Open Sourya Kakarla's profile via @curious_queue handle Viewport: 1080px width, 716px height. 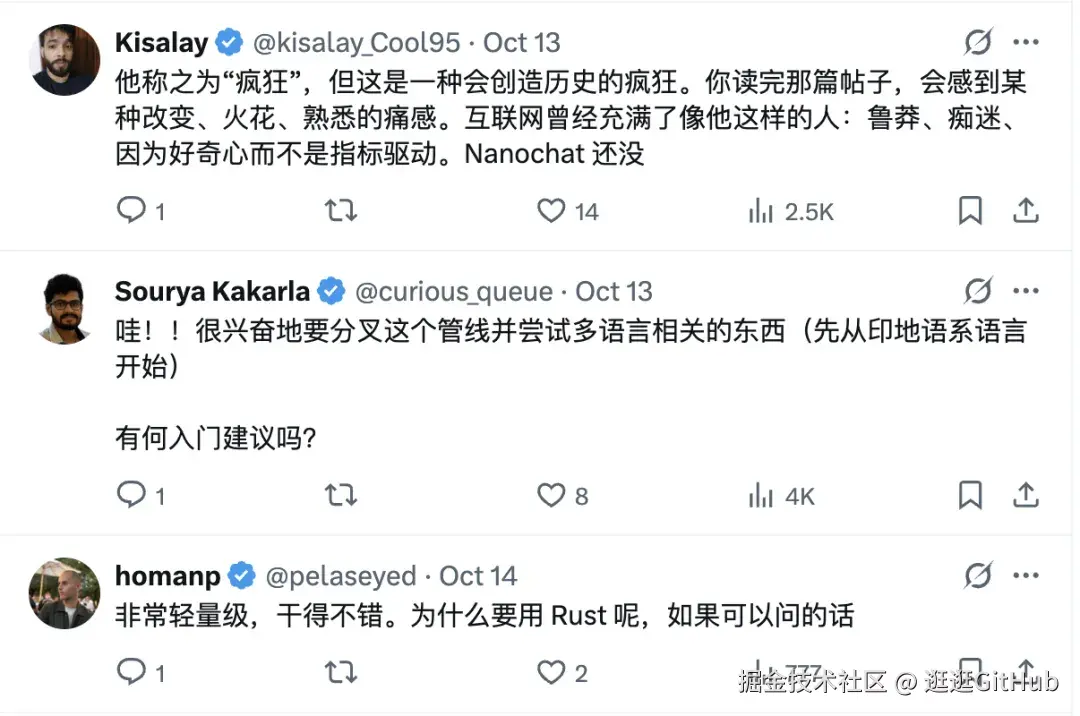[x=455, y=291]
